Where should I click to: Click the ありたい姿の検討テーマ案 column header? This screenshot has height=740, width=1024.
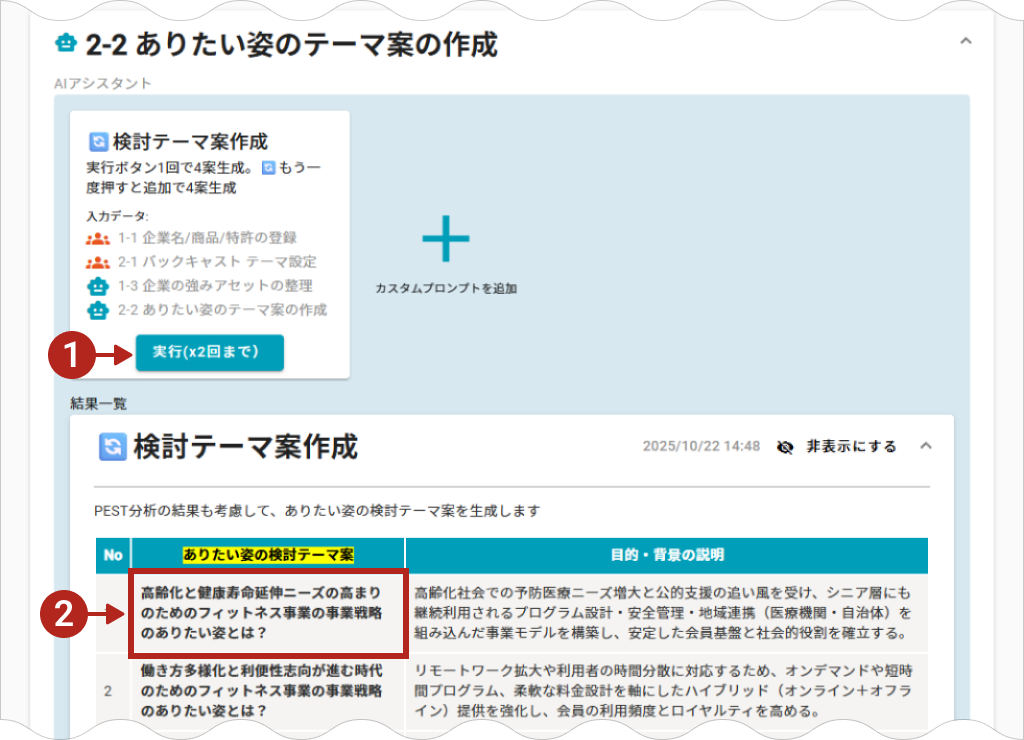(x=268, y=555)
